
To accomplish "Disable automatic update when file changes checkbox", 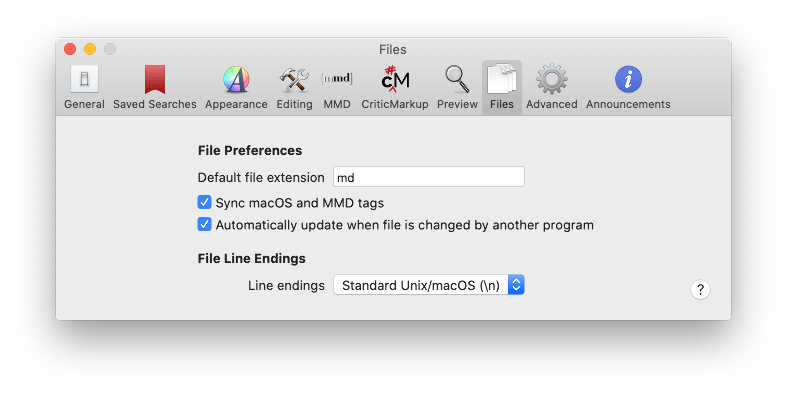I will 204,224.
